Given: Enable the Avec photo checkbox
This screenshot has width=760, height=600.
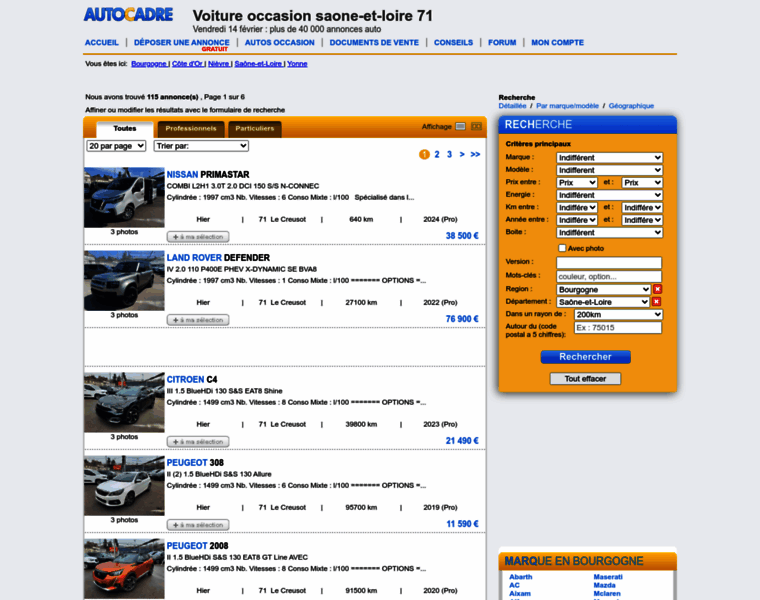Looking at the screenshot, I should [x=562, y=248].
